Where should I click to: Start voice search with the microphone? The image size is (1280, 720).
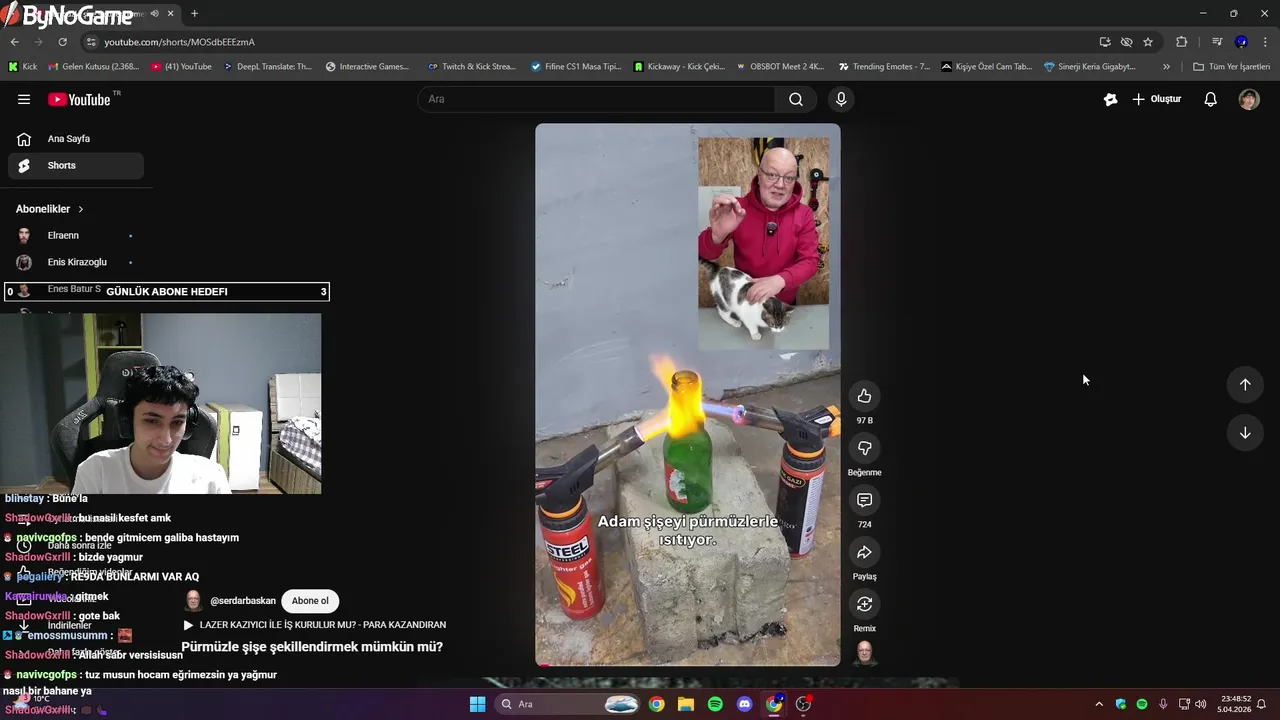pyautogui.click(x=841, y=99)
